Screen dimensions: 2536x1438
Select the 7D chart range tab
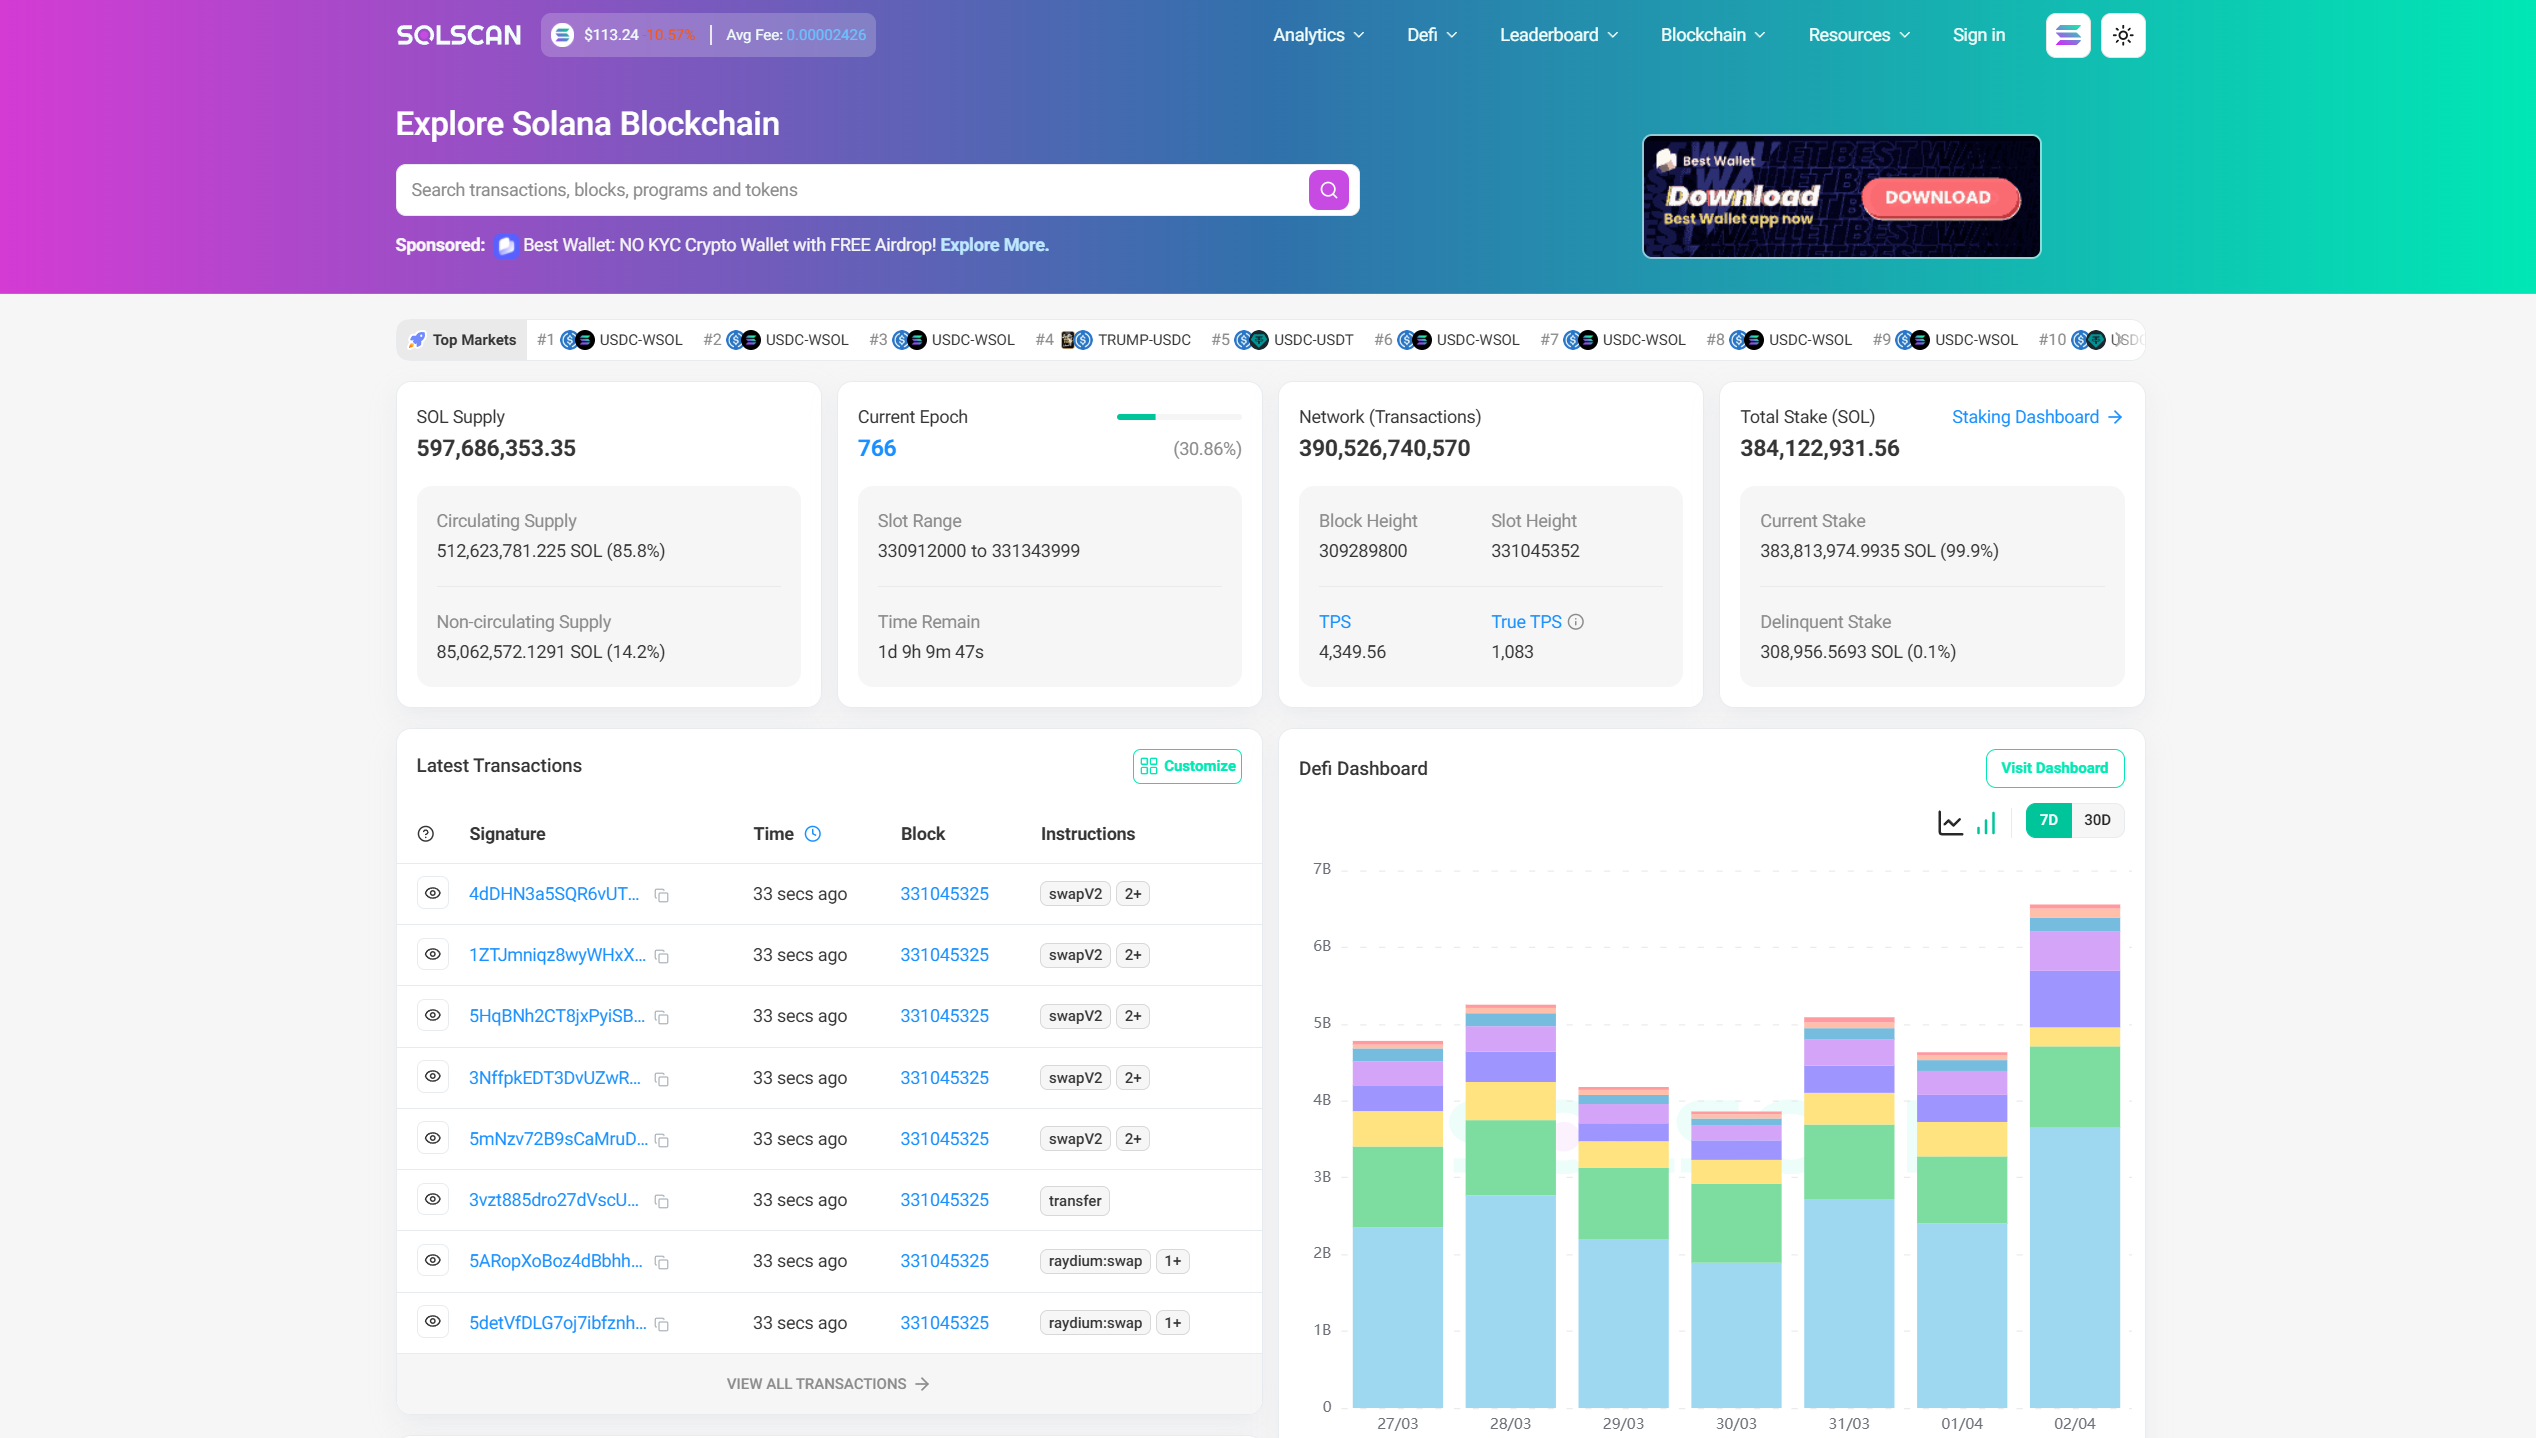pos(2048,820)
